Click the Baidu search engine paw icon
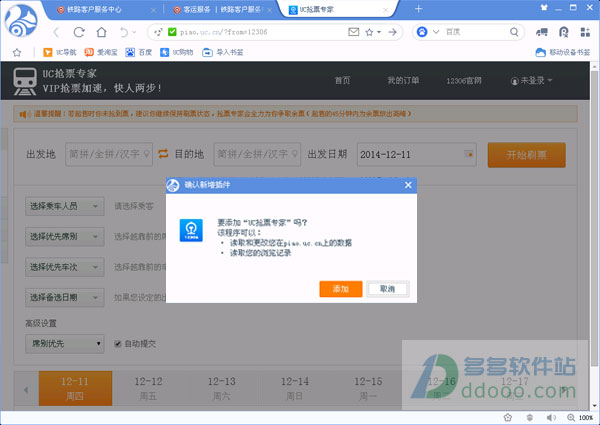The width and height of the screenshot is (600, 425). point(422,32)
